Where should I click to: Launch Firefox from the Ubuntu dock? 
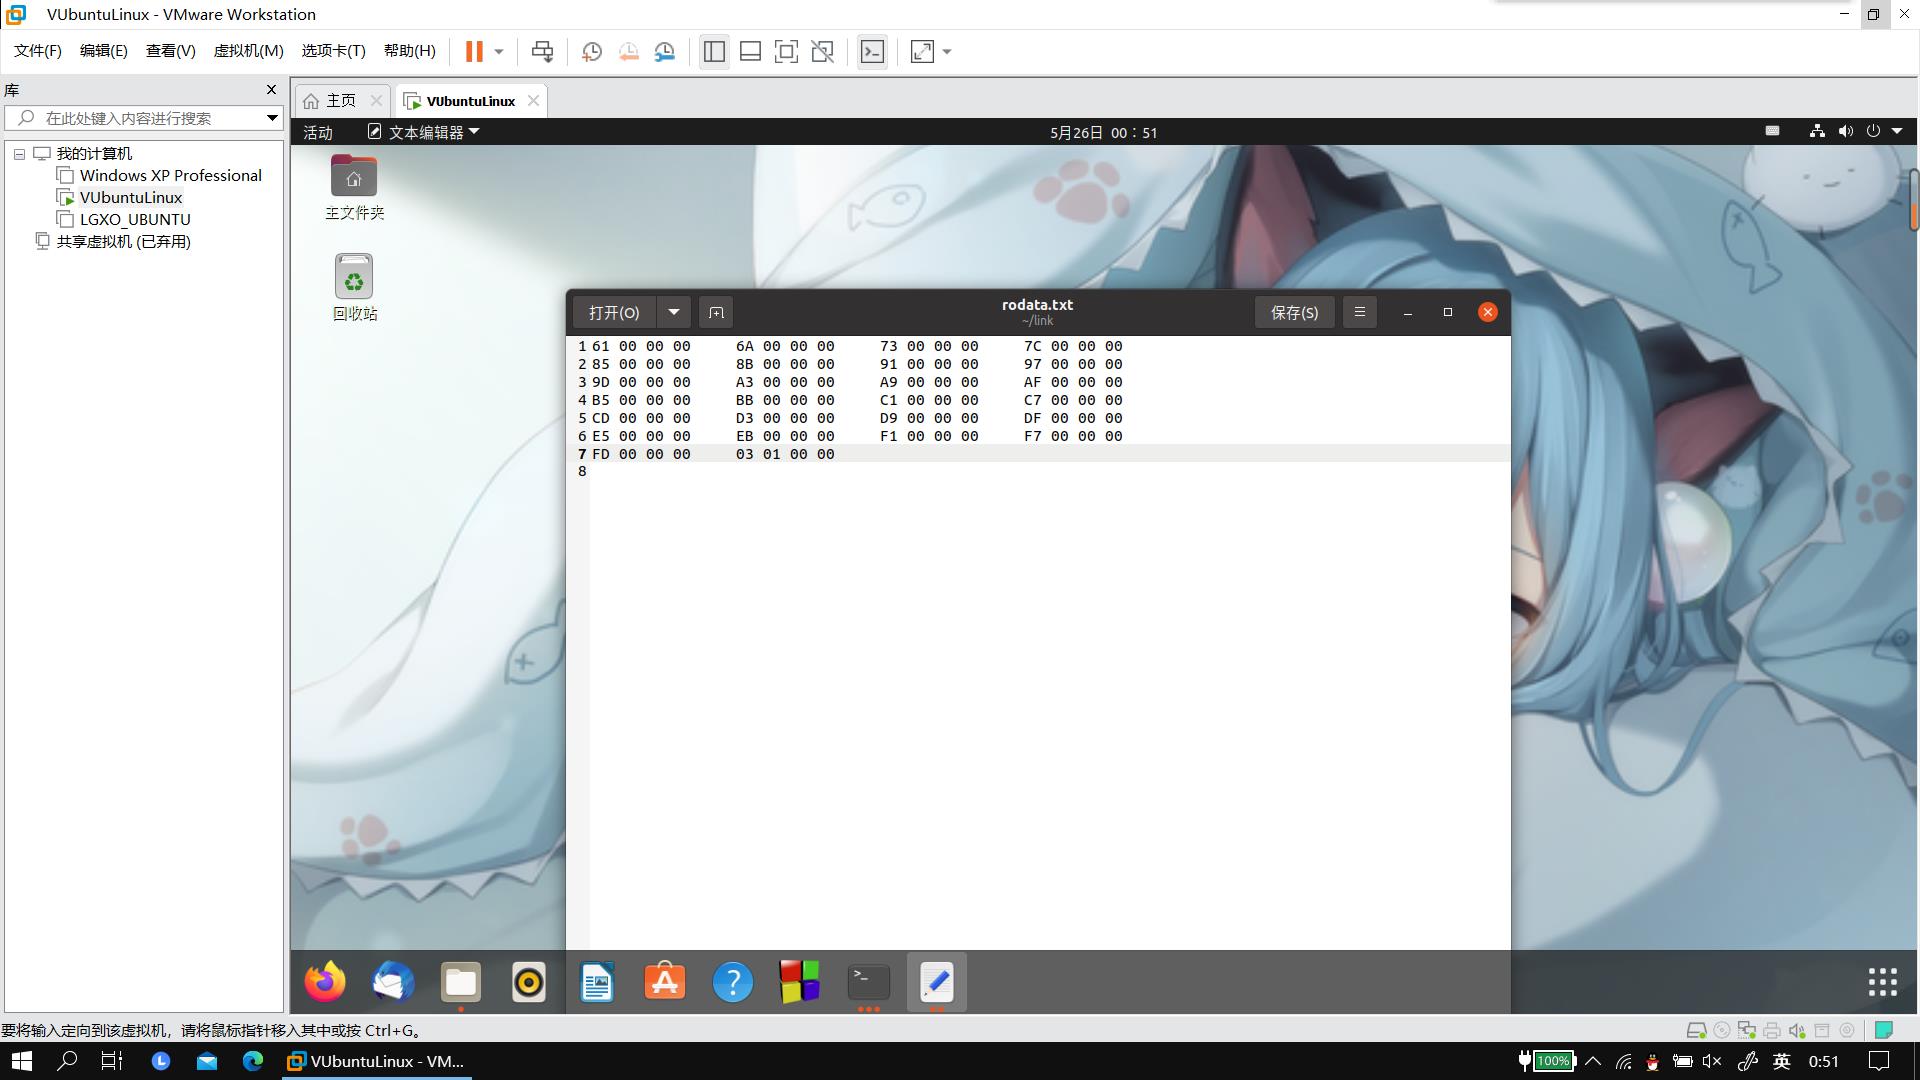pyautogui.click(x=325, y=982)
